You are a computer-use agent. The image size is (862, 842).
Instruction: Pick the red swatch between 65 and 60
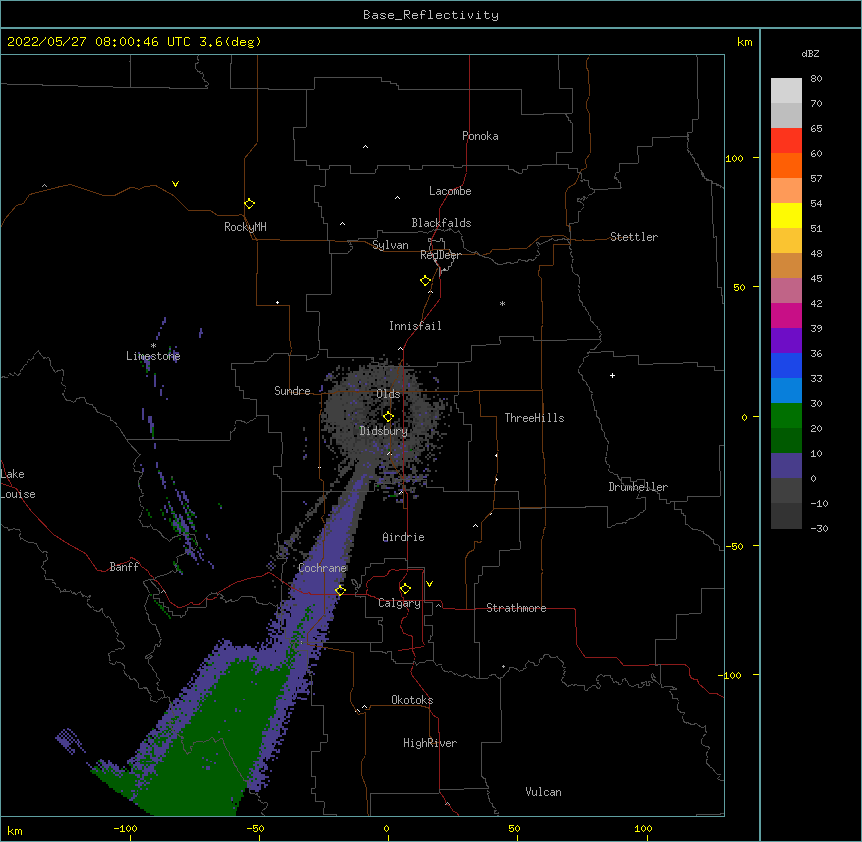[x=786, y=140]
